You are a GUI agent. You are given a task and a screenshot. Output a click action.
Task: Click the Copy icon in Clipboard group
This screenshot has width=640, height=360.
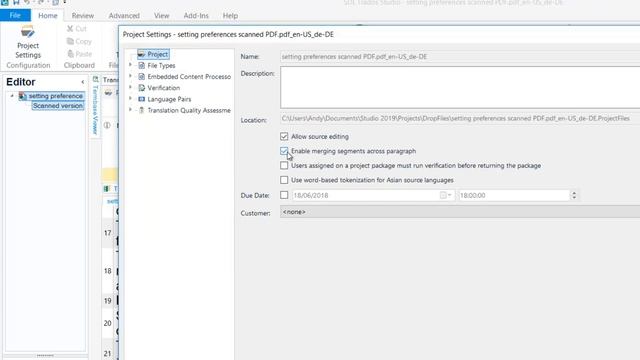coord(70,41)
